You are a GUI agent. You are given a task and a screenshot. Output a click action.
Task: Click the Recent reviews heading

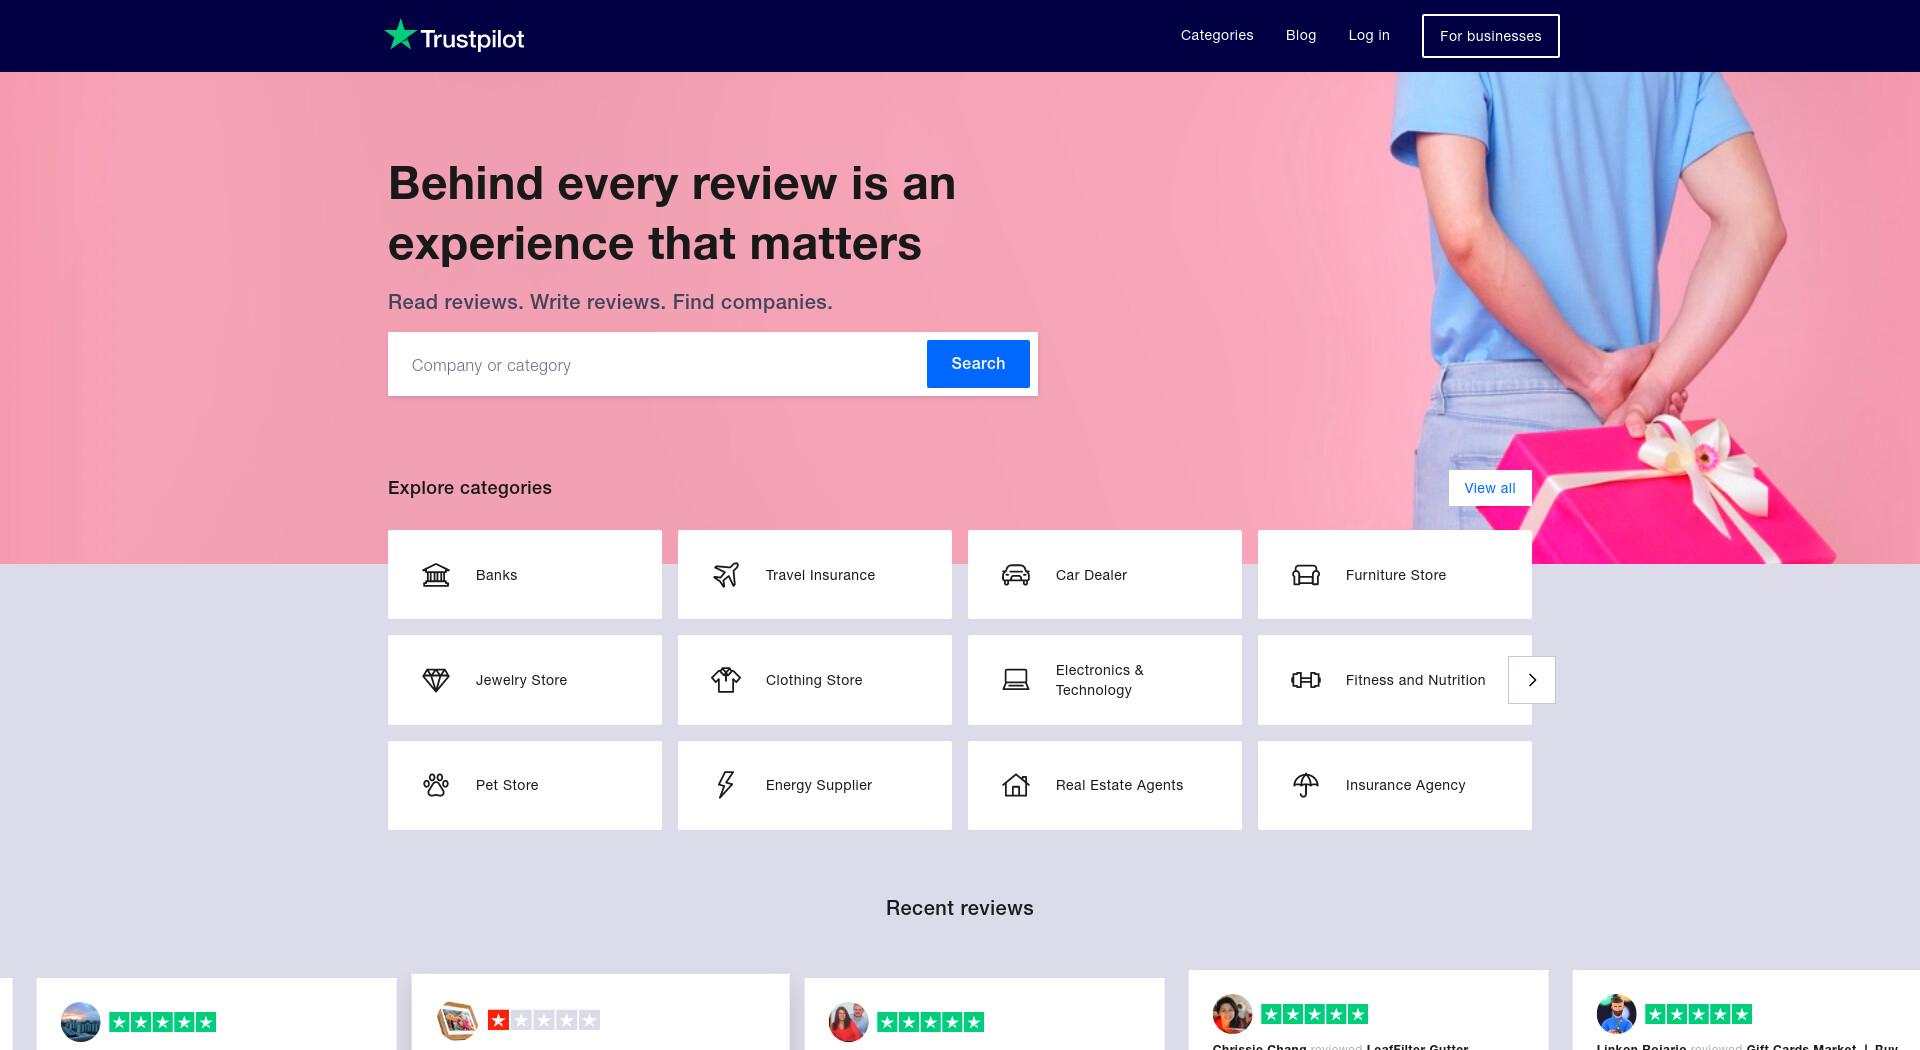click(x=960, y=908)
